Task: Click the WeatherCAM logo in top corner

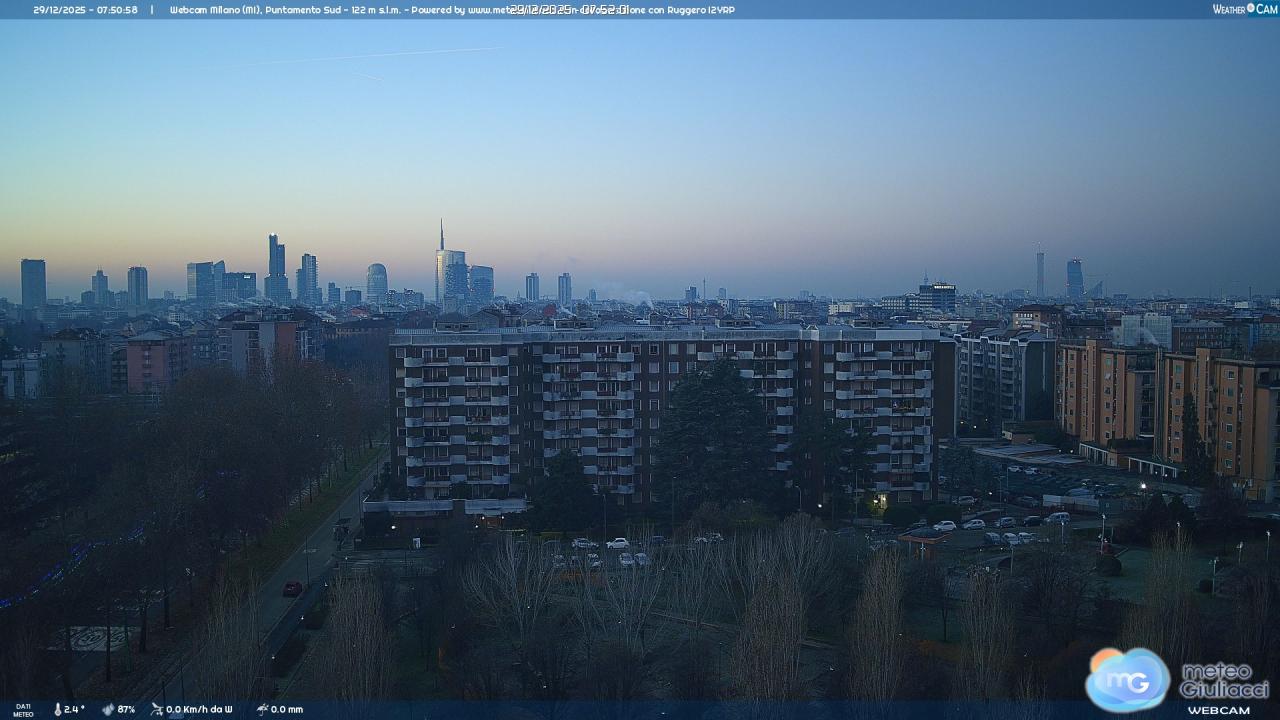Action: [1244, 9]
